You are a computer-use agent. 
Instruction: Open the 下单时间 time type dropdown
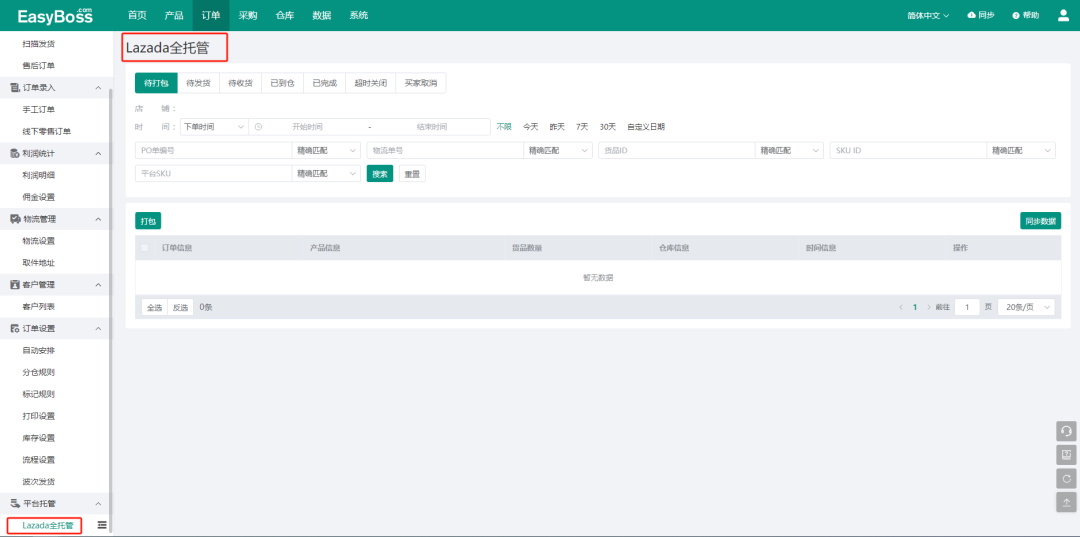pyautogui.click(x=214, y=127)
